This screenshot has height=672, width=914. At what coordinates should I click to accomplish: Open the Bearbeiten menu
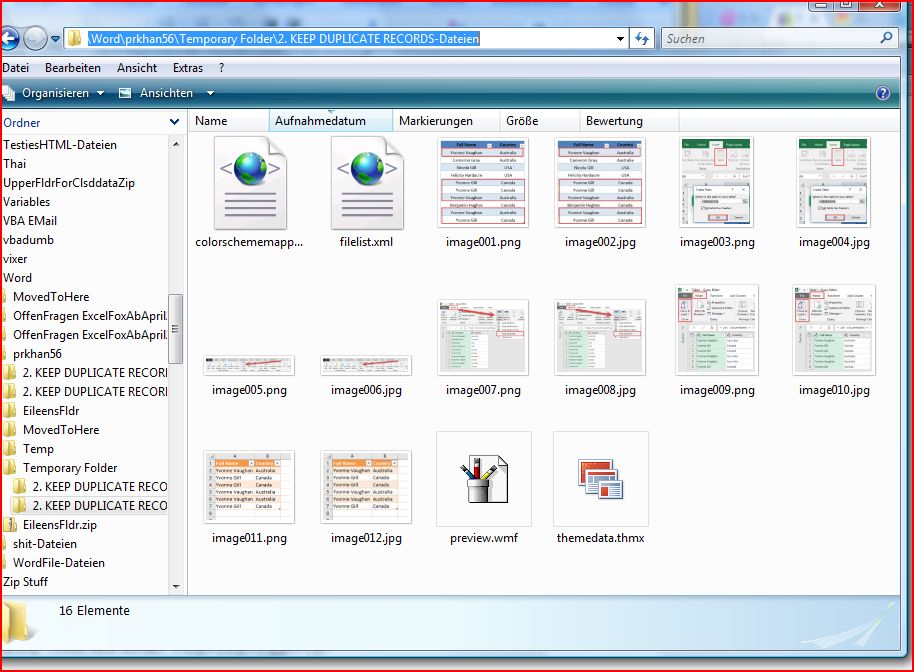point(73,68)
